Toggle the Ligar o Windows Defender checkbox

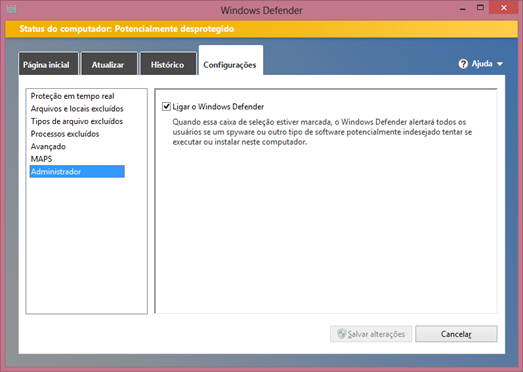(x=166, y=106)
